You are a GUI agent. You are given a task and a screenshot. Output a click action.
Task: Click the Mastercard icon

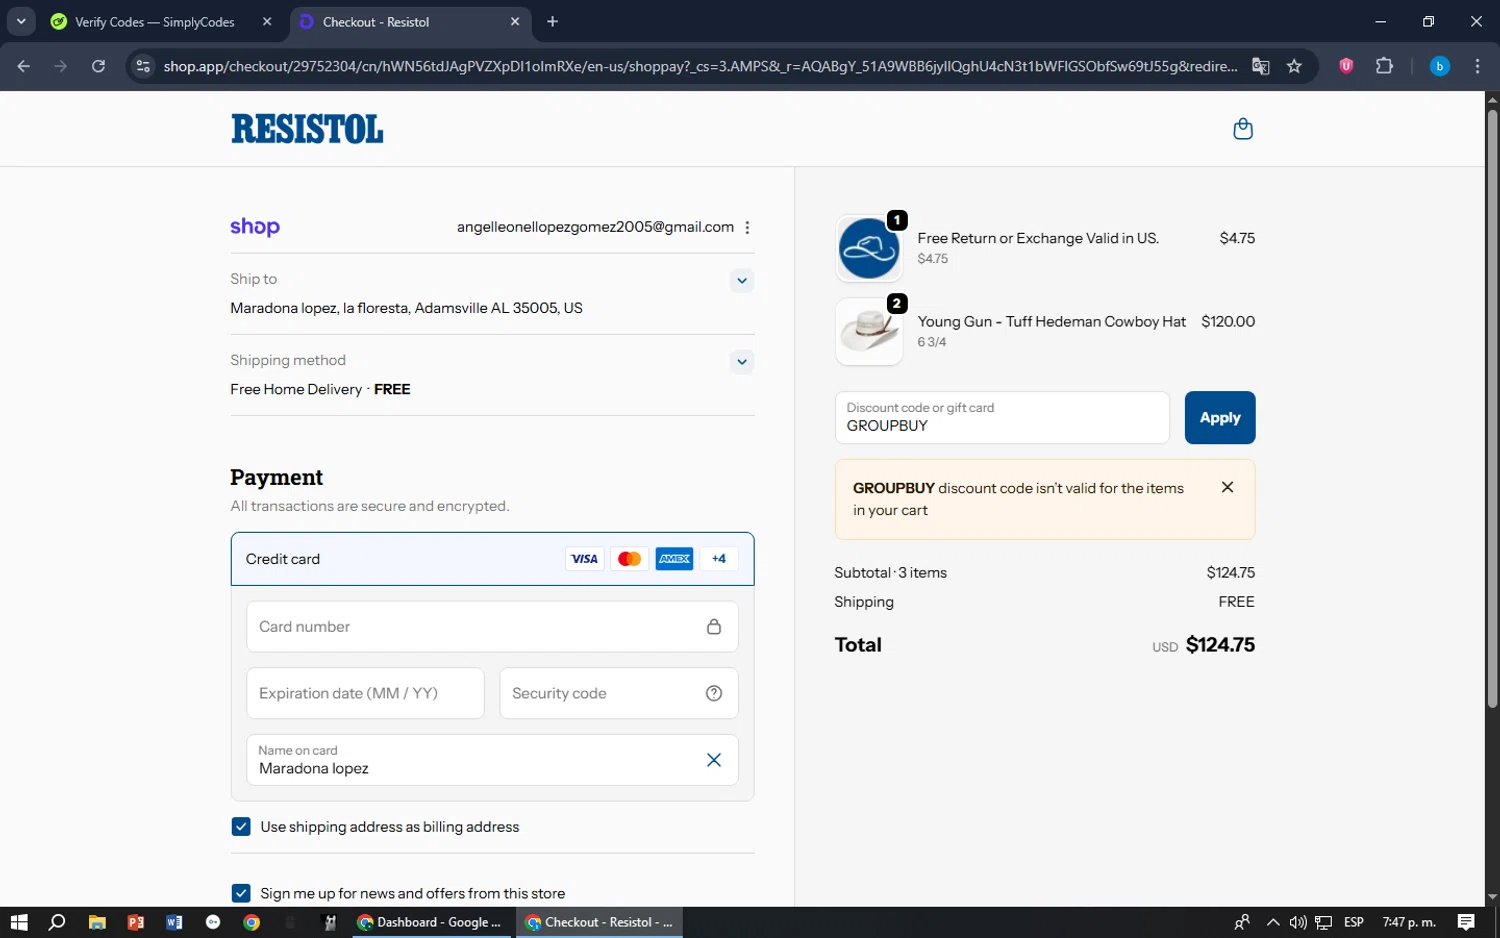pos(629,559)
